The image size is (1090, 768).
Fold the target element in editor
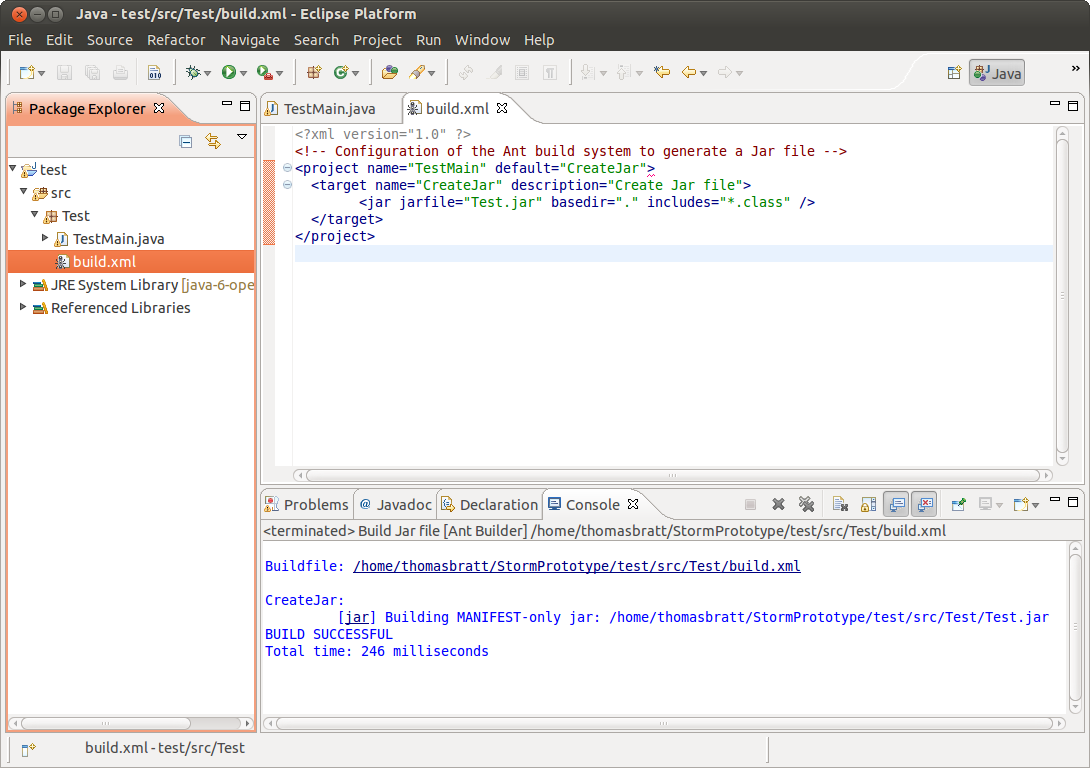[287, 185]
